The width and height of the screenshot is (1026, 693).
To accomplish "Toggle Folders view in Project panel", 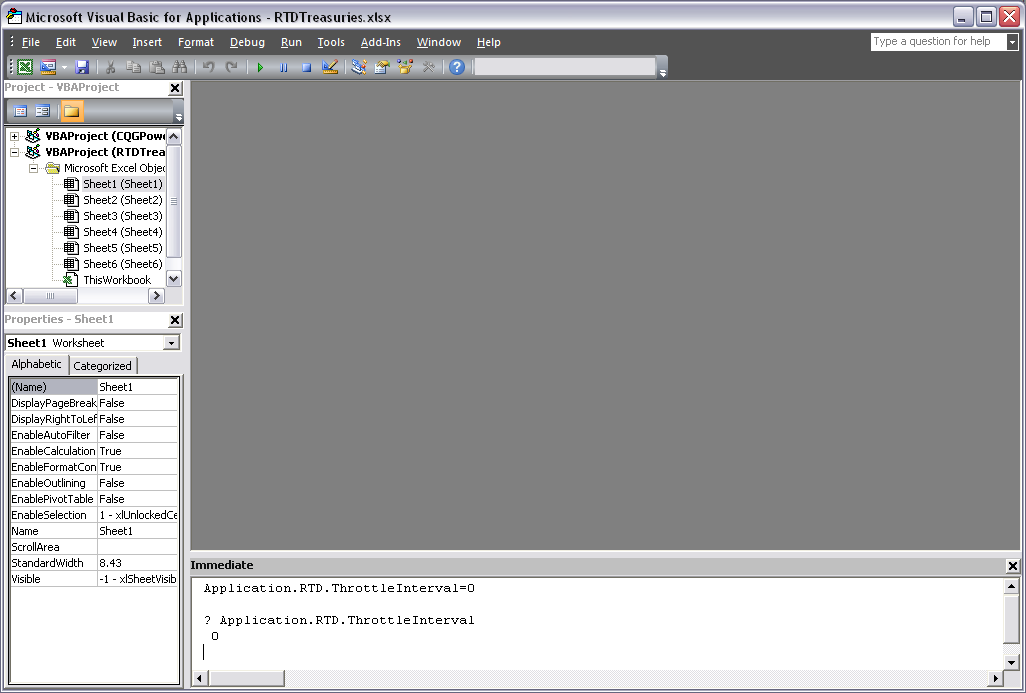I will [x=72, y=111].
